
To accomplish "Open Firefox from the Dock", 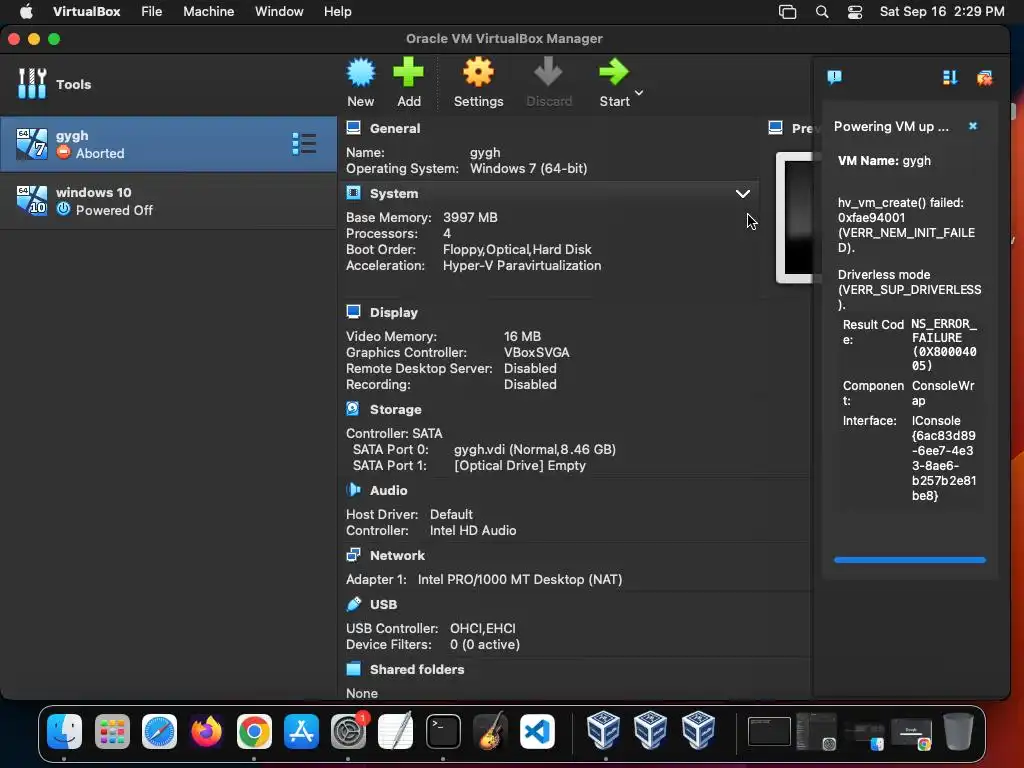I will tap(206, 731).
